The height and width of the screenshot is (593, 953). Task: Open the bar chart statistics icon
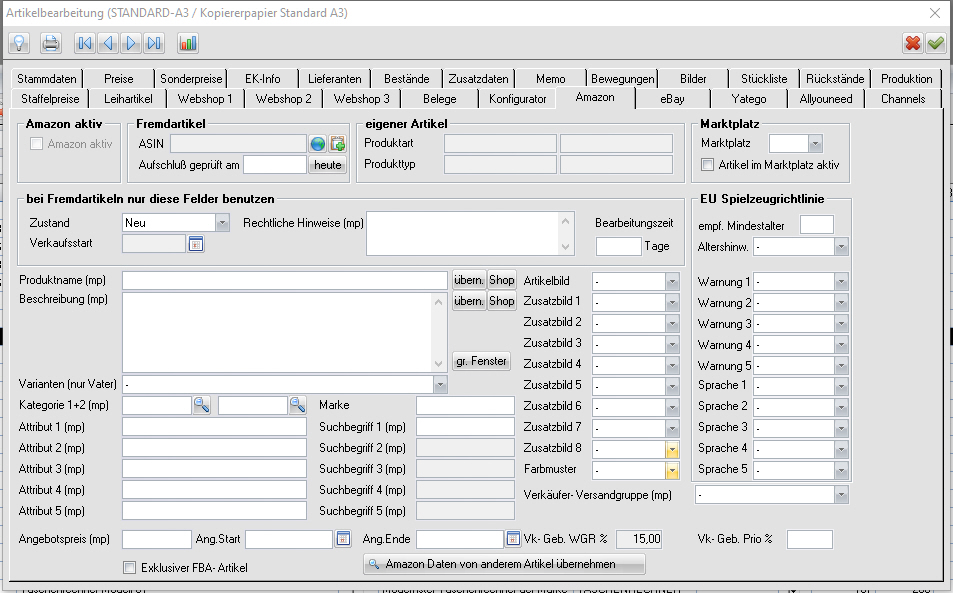click(x=188, y=43)
